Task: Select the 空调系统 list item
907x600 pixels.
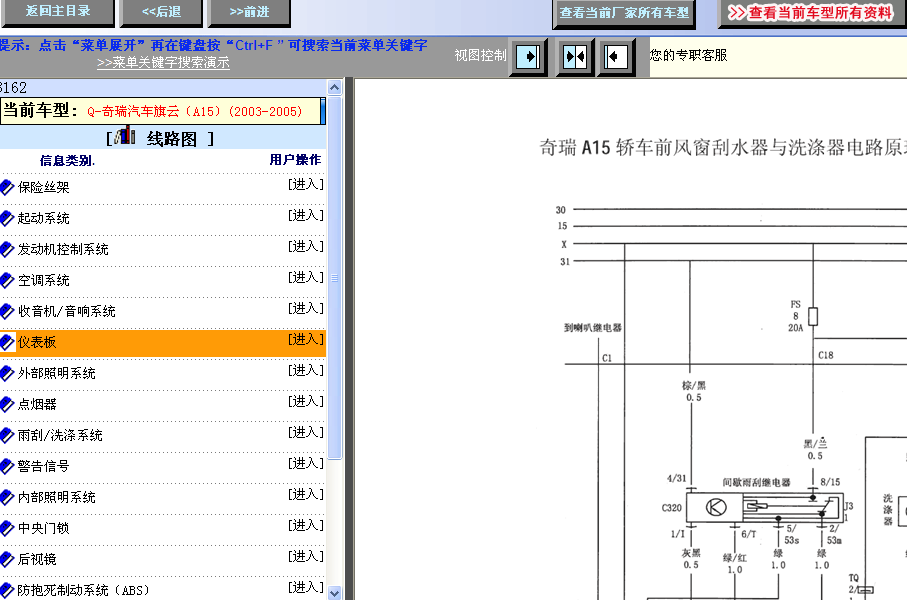Action: click(x=43, y=281)
